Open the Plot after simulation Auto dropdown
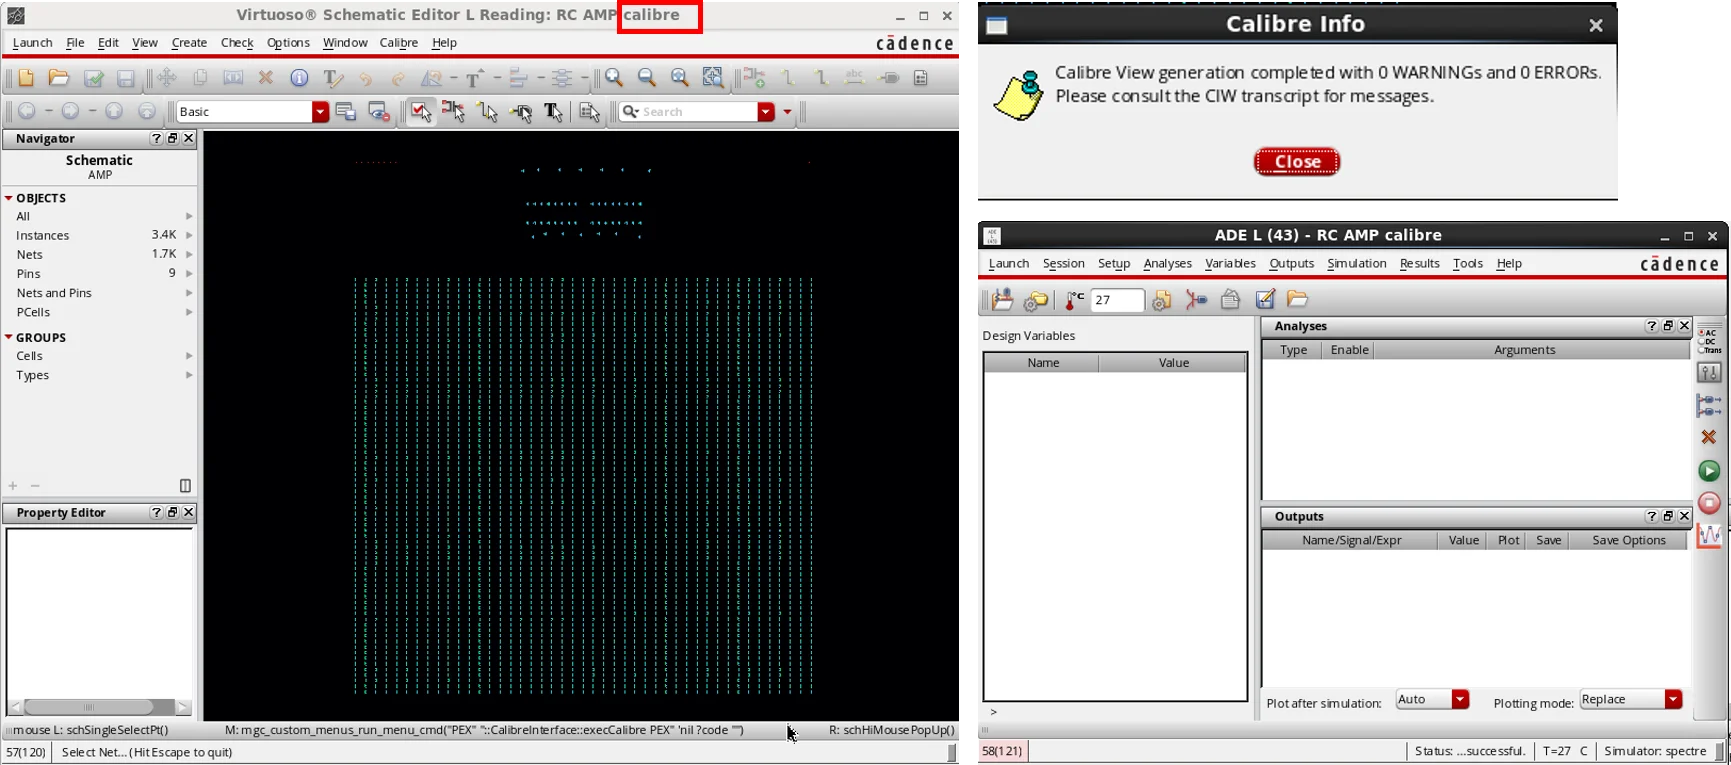Screen dimensions: 1731x765 coord(1460,699)
